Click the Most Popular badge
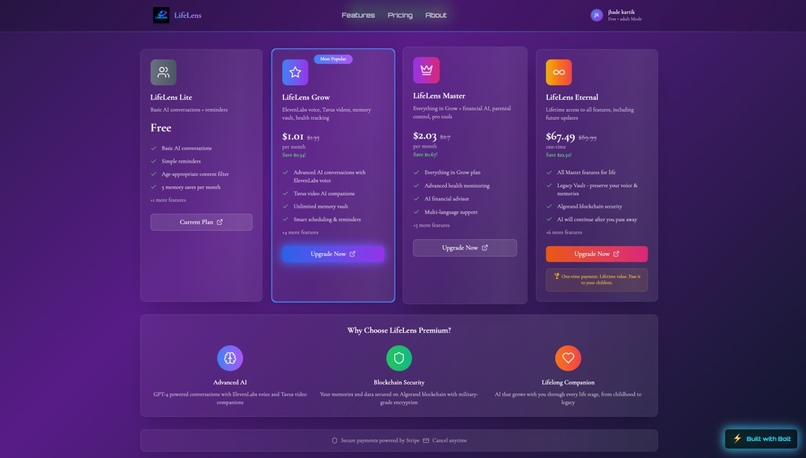 [333, 59]
